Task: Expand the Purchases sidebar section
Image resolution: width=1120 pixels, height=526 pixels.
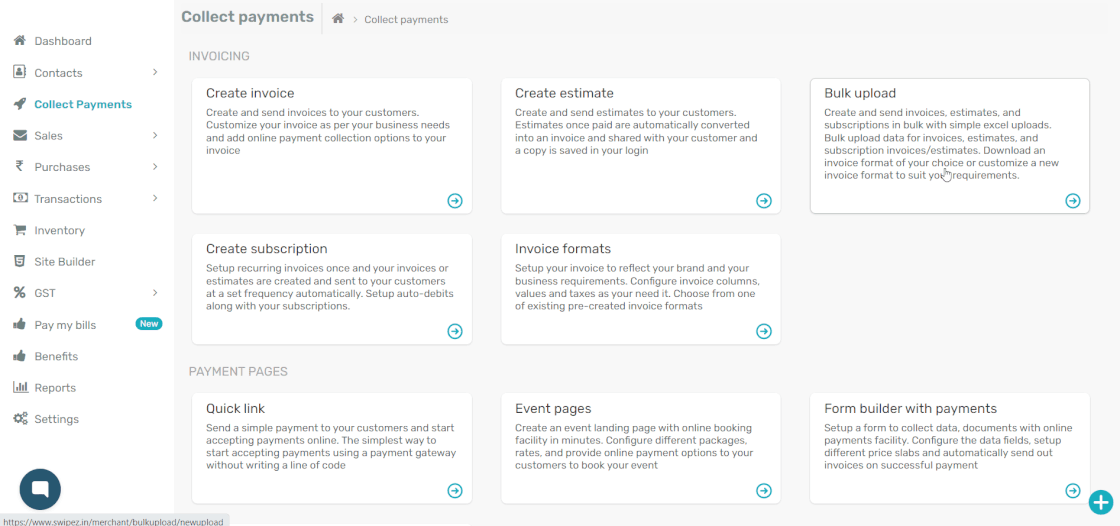Action: pos(155,167)
